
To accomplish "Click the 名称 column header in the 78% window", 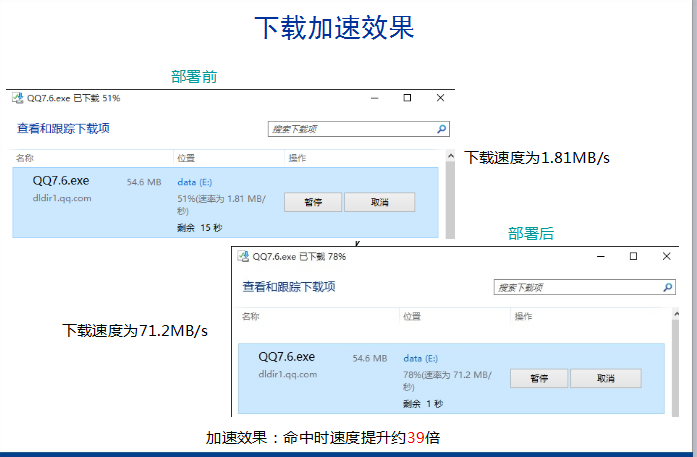I will [x=250, y=316].
